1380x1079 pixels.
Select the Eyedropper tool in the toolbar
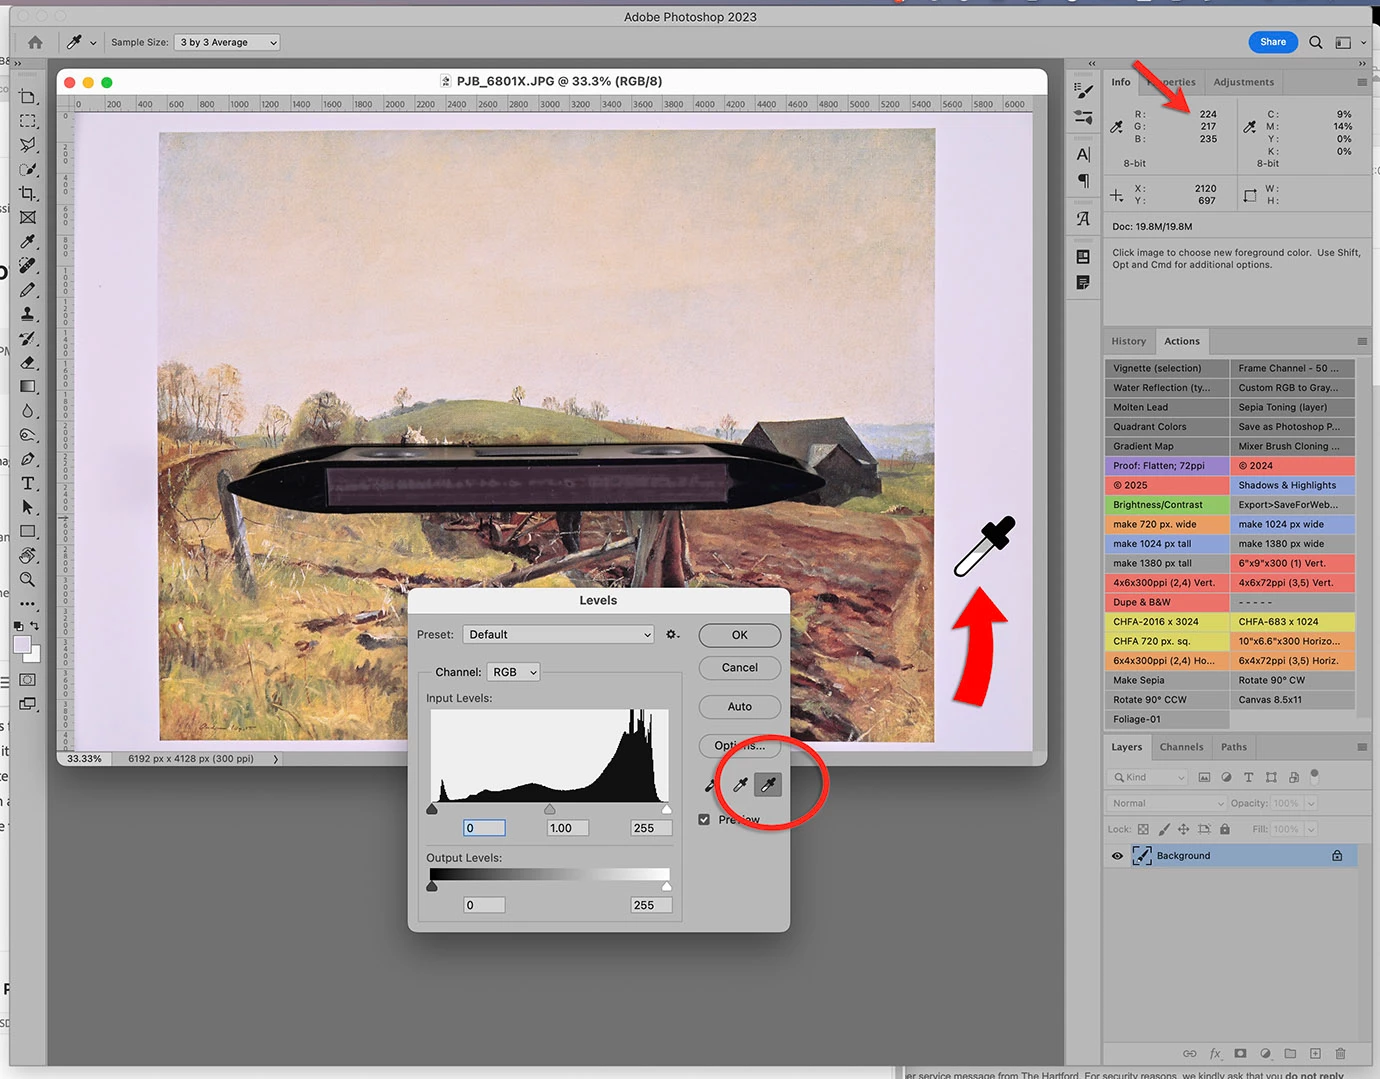[28, 241]
